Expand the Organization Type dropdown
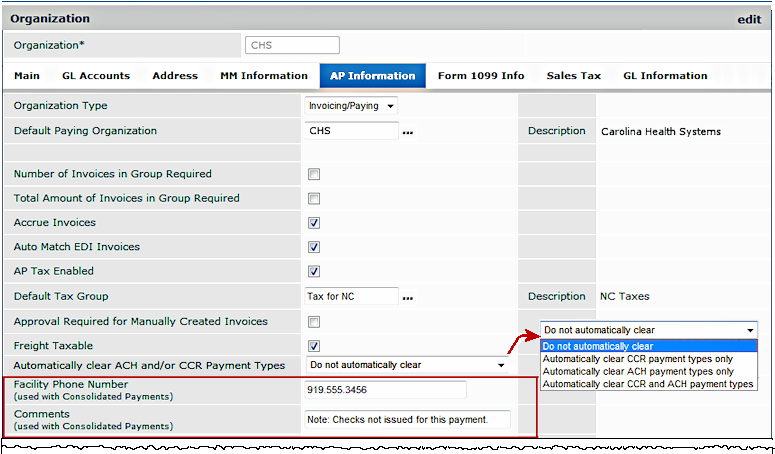 coord(350,106)
